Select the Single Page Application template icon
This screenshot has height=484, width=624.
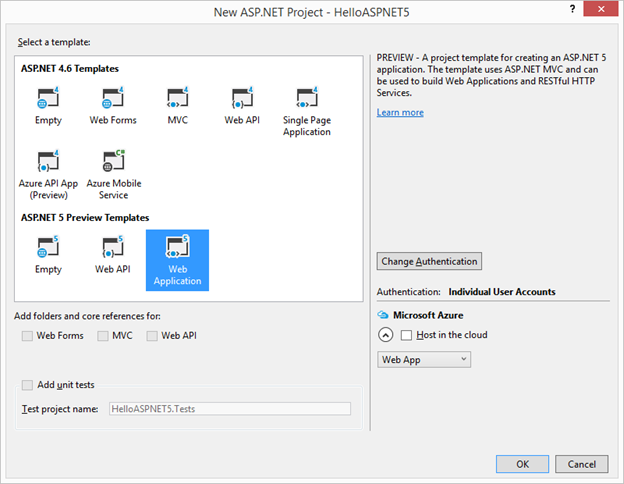point(307,98)
